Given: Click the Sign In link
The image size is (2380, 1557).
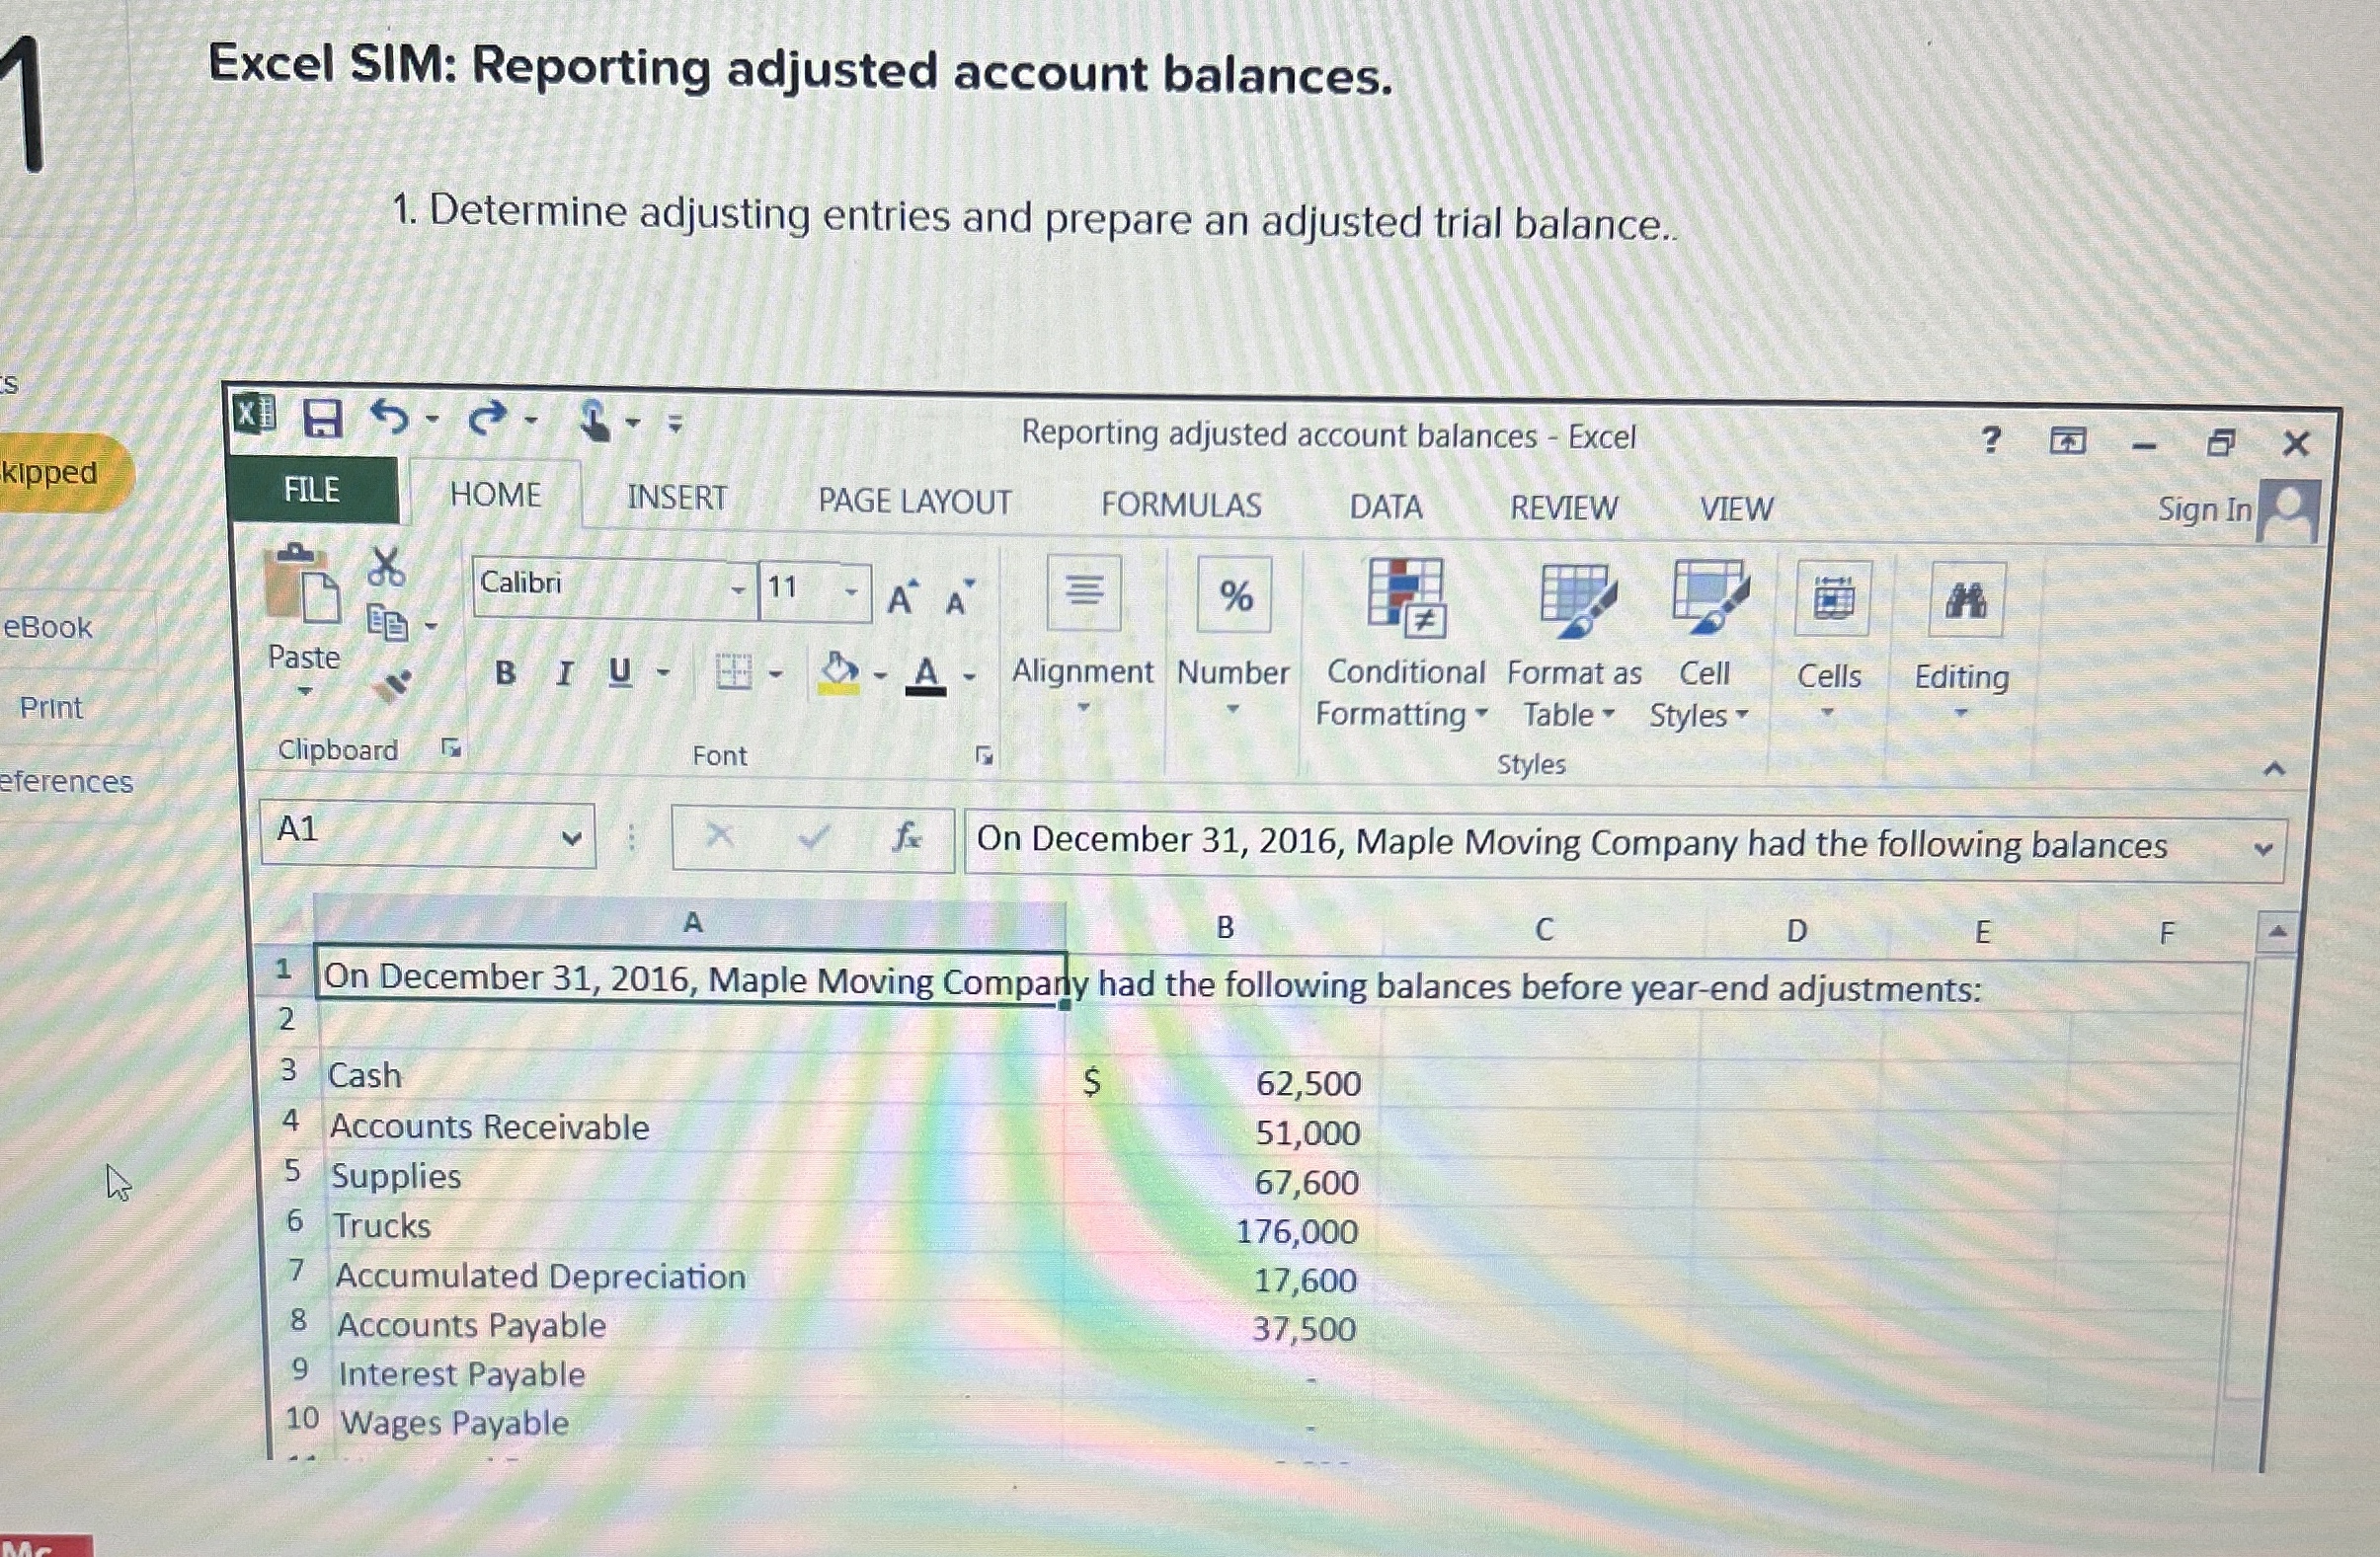Looking at the screenshot, I should [2203, 509].
